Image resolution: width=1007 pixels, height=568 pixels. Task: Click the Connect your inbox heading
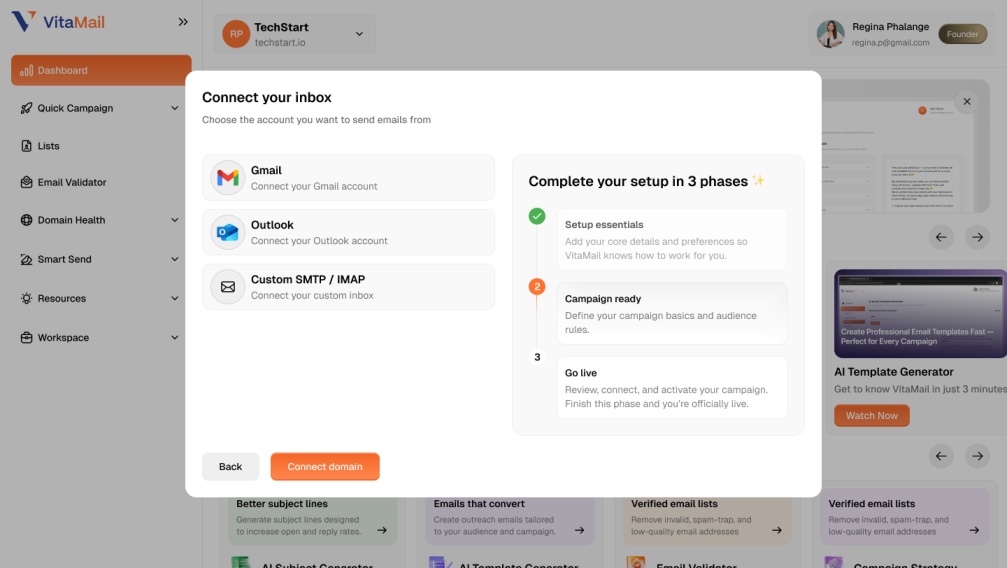(267, 98)
